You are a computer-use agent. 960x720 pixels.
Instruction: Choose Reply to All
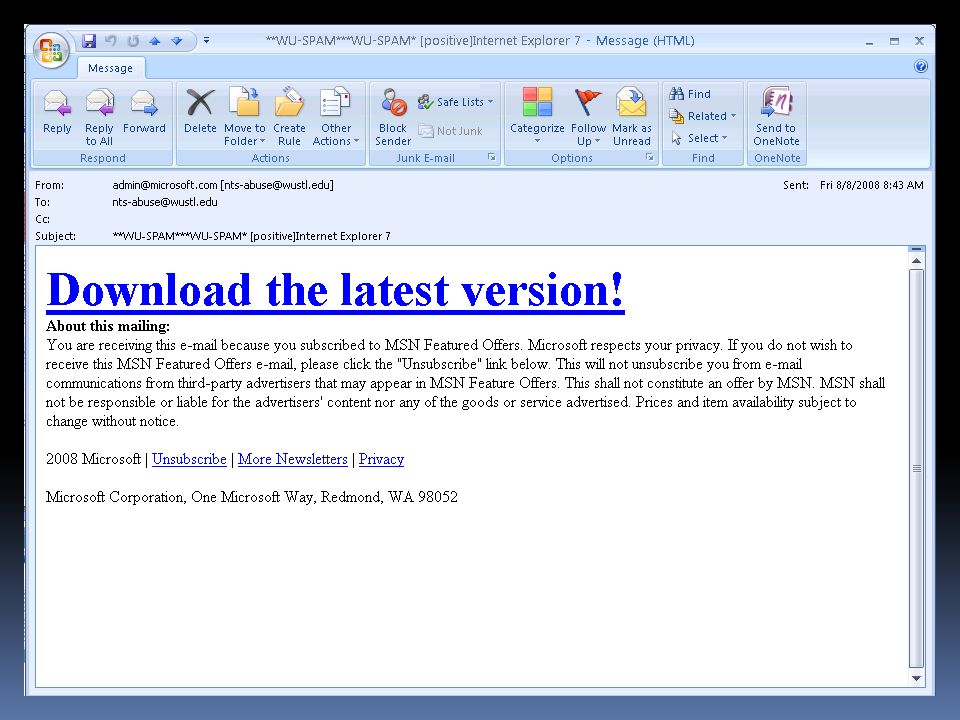(99, 118)
